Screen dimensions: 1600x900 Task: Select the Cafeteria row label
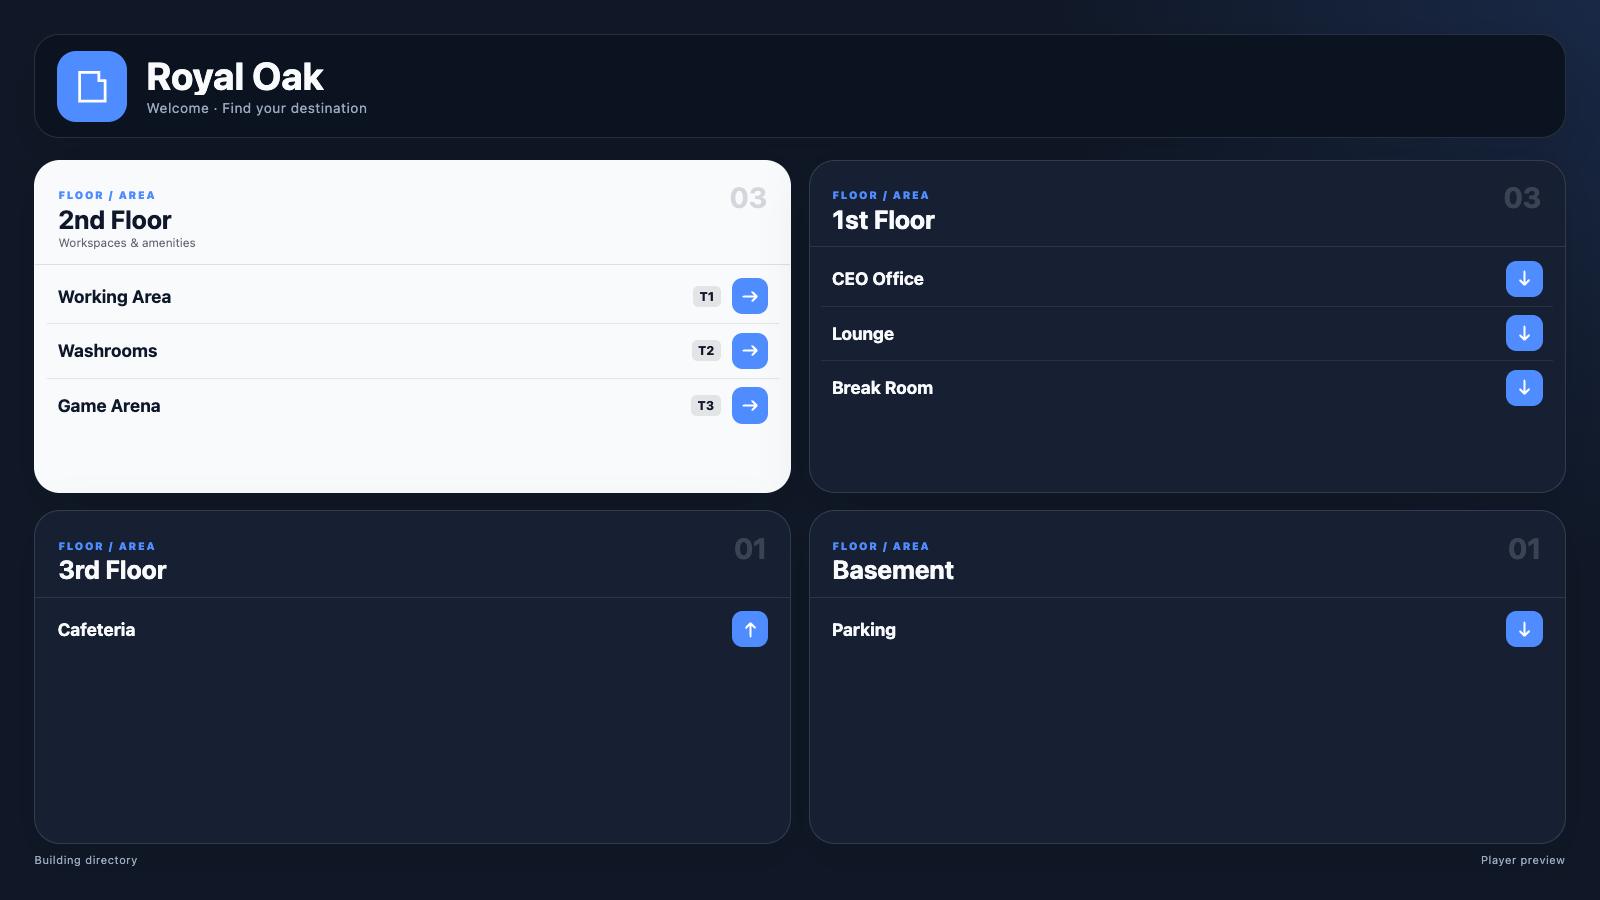(96, 630)
